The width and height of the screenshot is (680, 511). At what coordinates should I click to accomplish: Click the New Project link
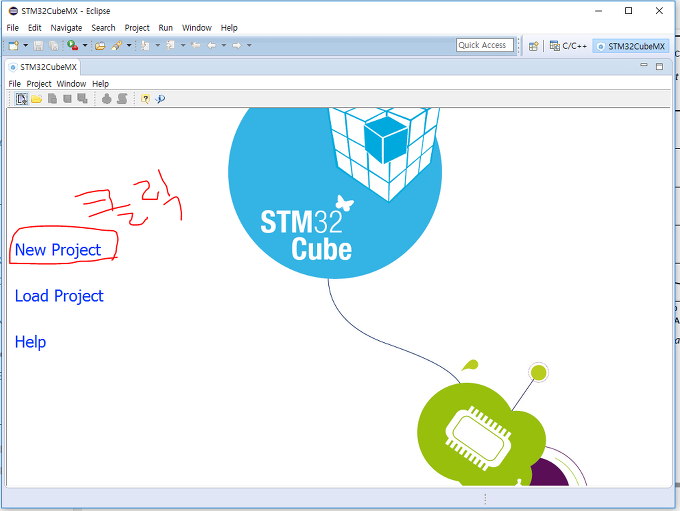(58, 250)
